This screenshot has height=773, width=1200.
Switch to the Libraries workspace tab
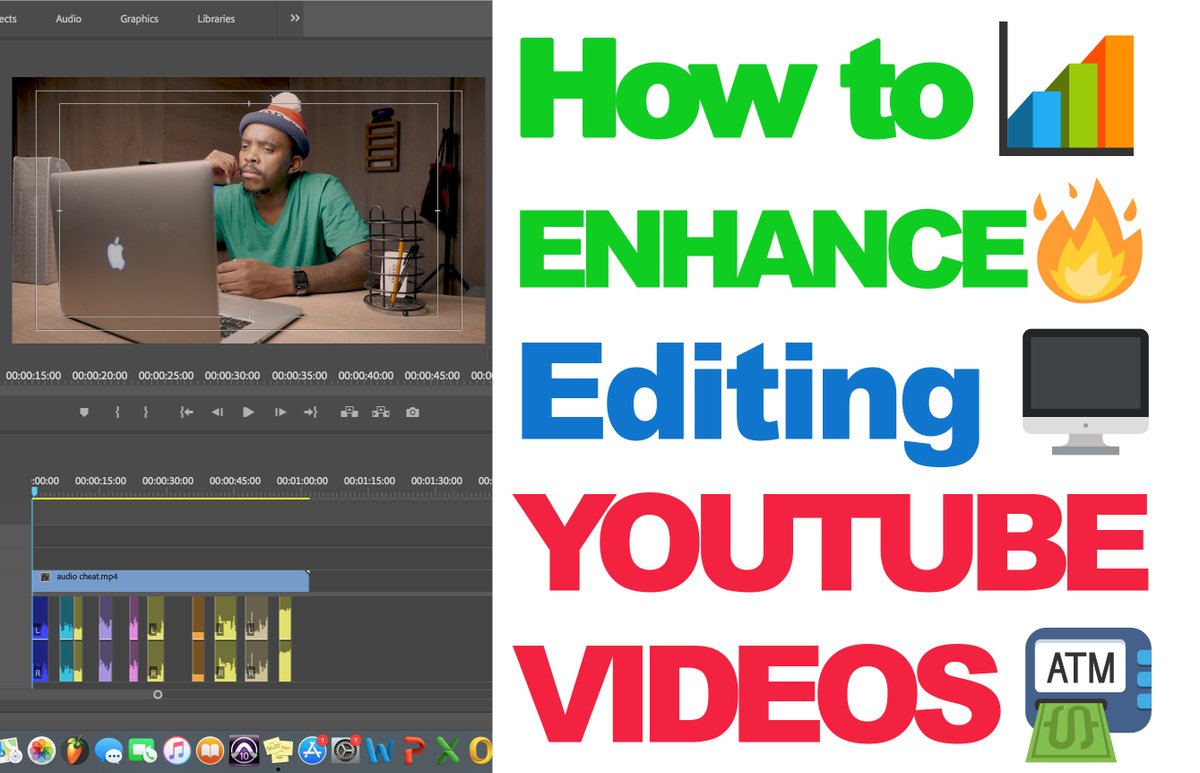216,19
